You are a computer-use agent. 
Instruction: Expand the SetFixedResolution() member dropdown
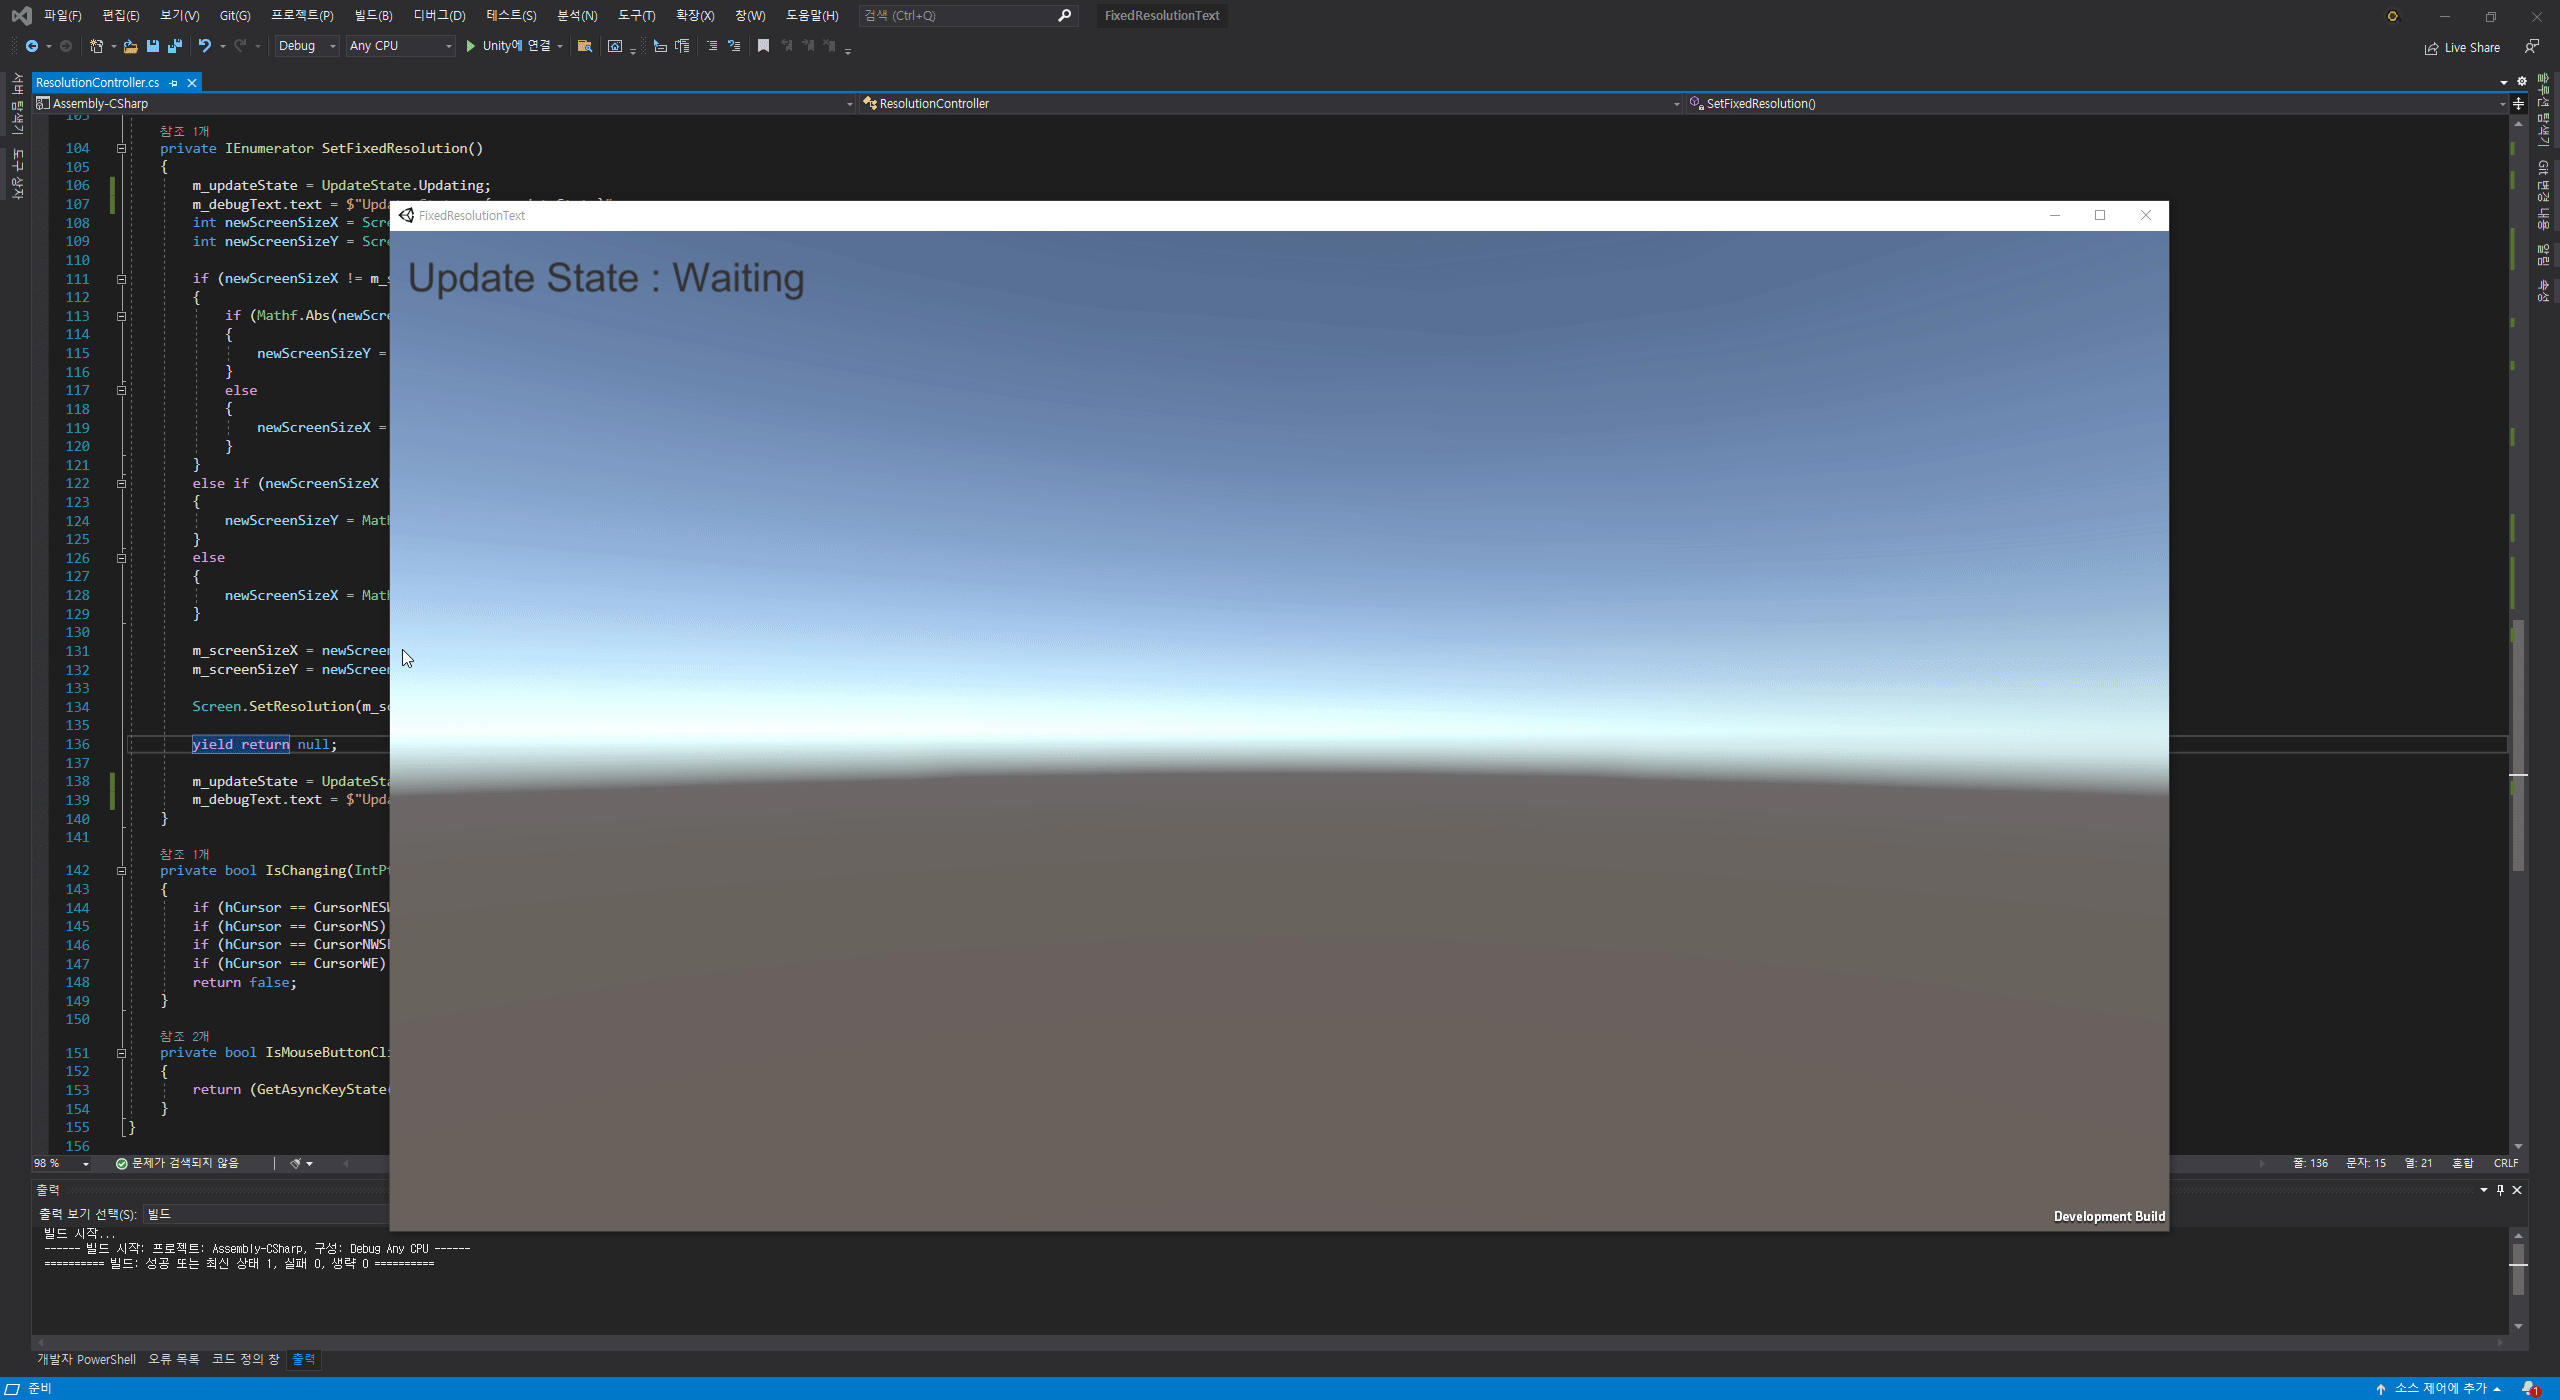(x=2501, y=104)
